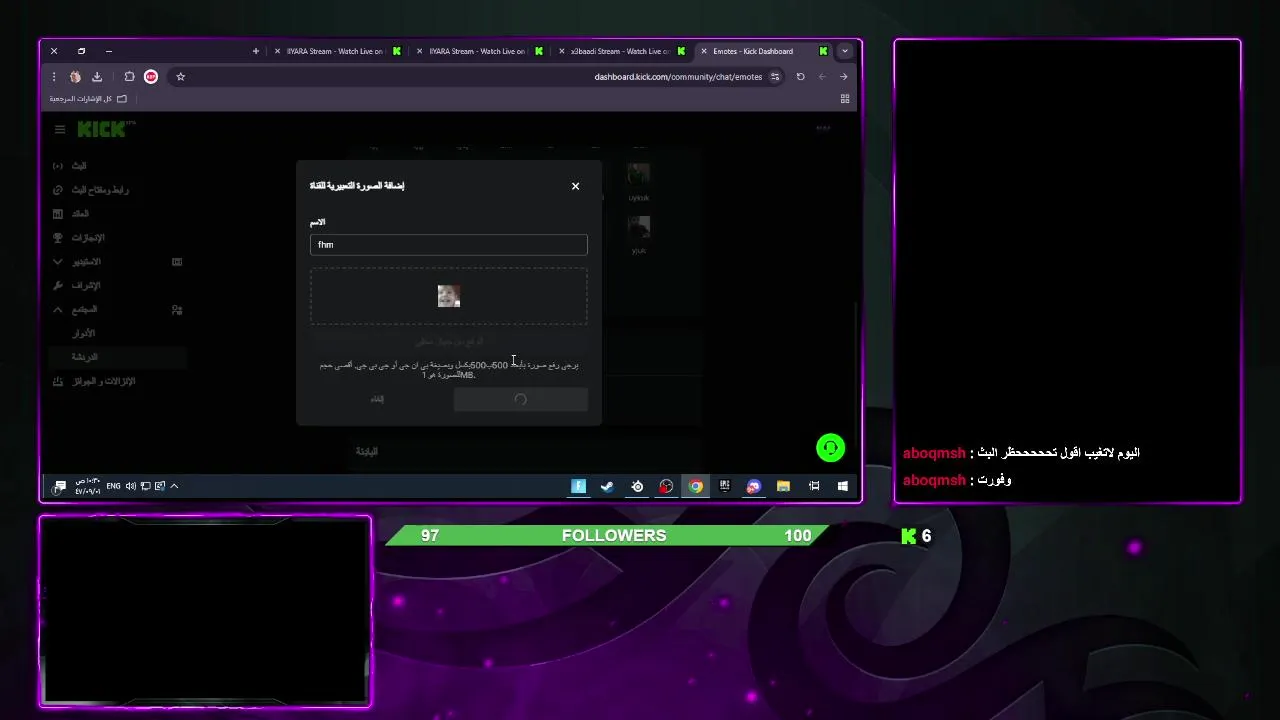Click Chrome icon in taskbar
This screenshot has height=720, width=1280.
(x=696, y=486)
